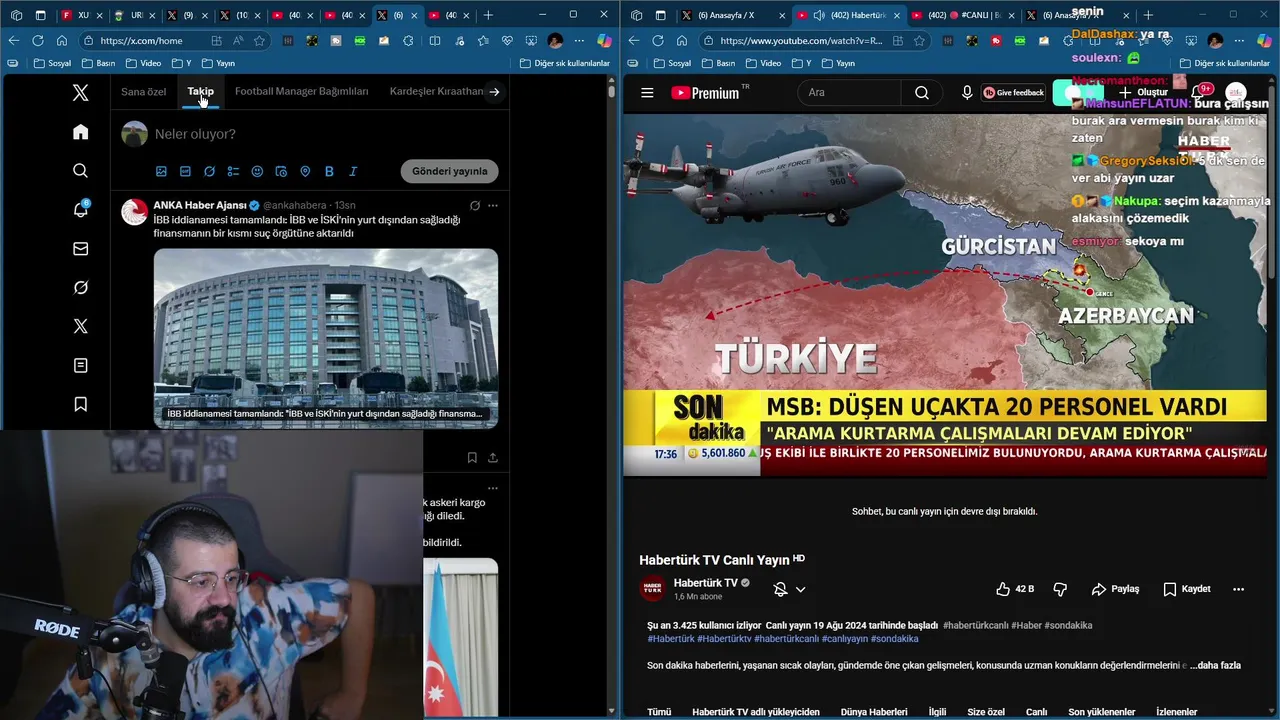Click Give feedback button
Image resolution: width=1280 pixels, height=720 pixels.
[1013, 93]
